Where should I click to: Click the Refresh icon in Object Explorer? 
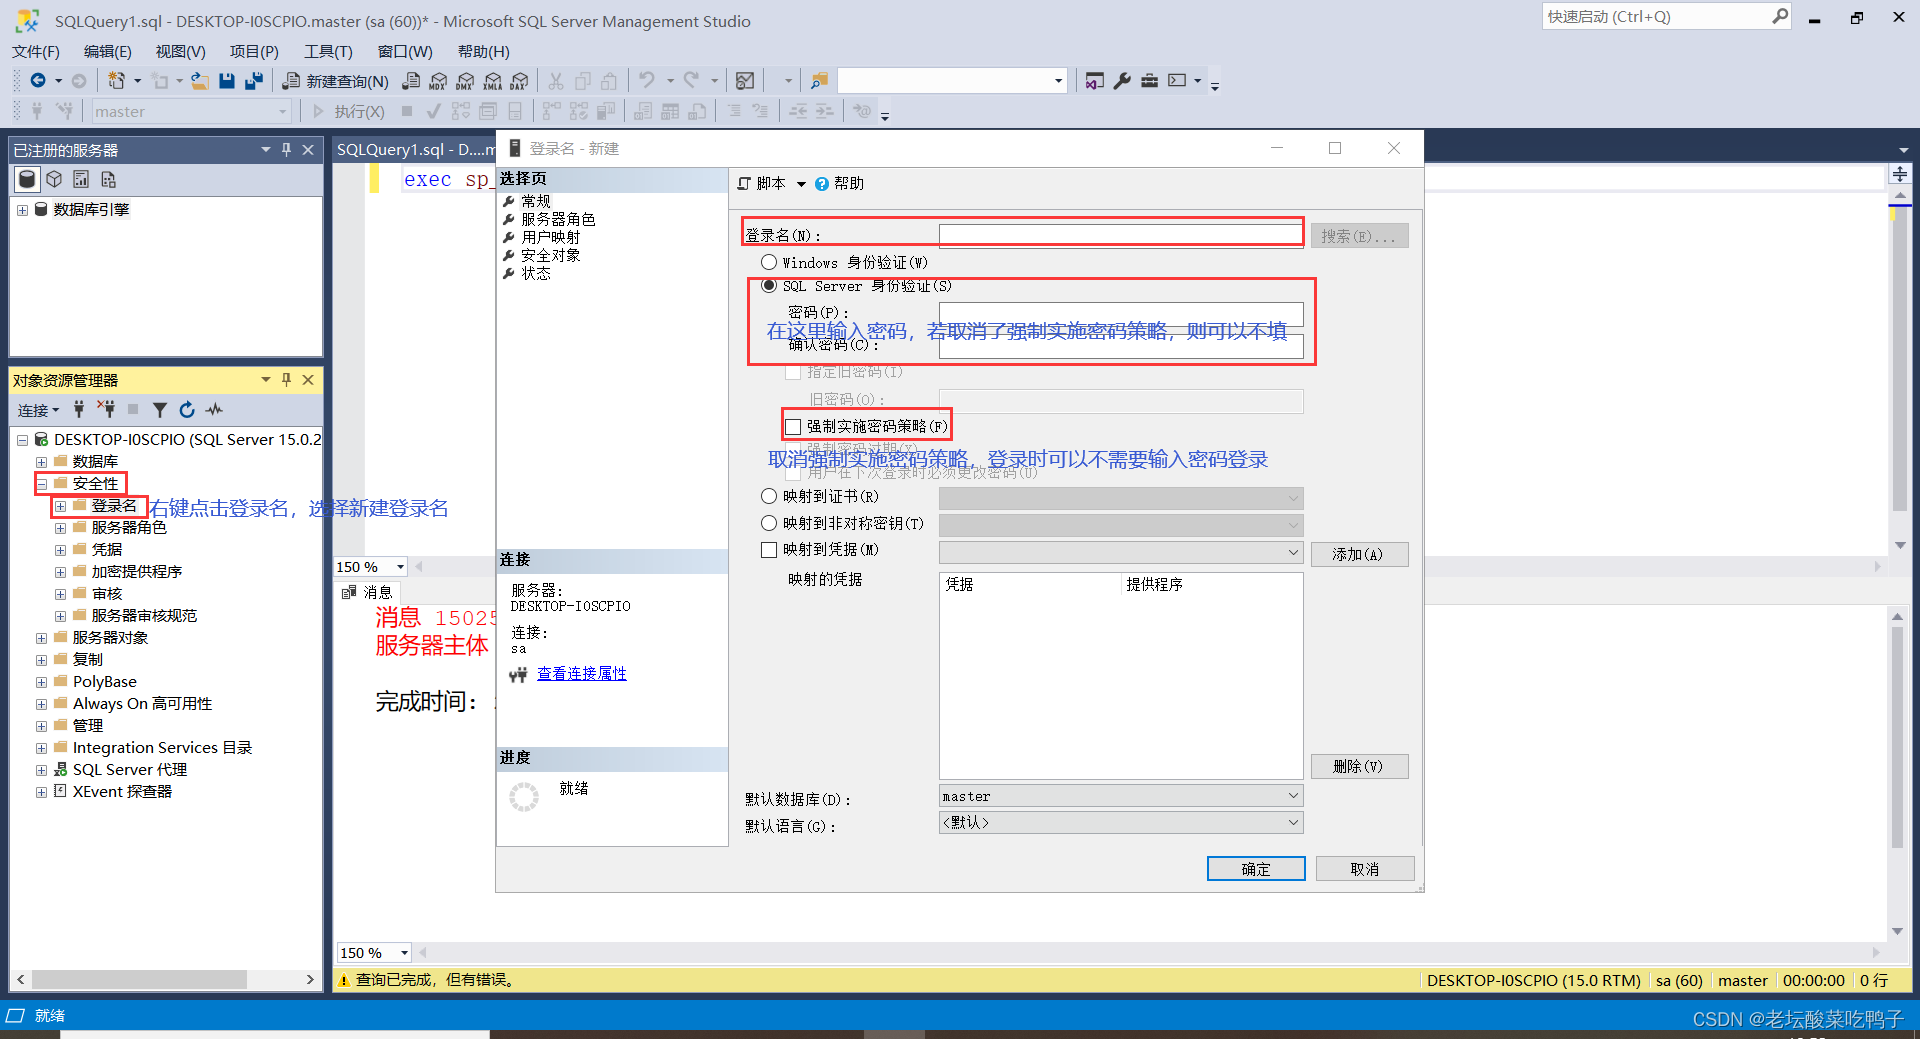(187, 409)
